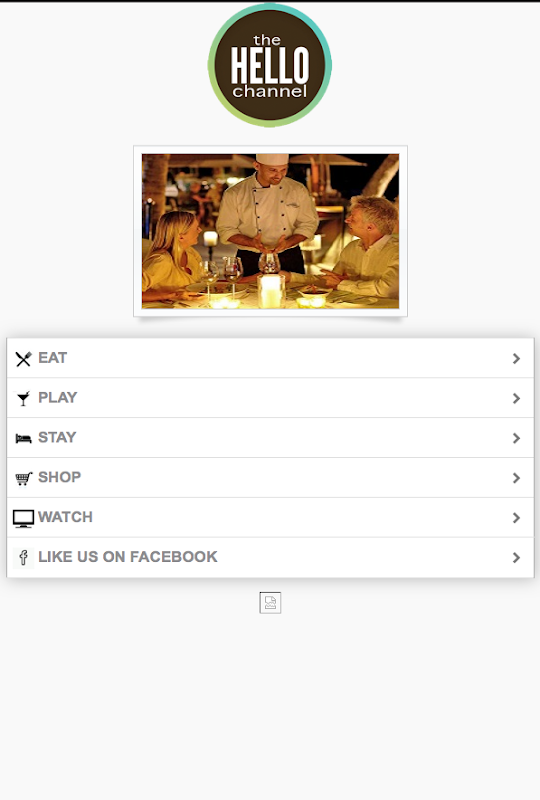This screenshot has height=800, width=540.
Task: Click the bed icon beside STAY
Action: [x=23, y=438]
